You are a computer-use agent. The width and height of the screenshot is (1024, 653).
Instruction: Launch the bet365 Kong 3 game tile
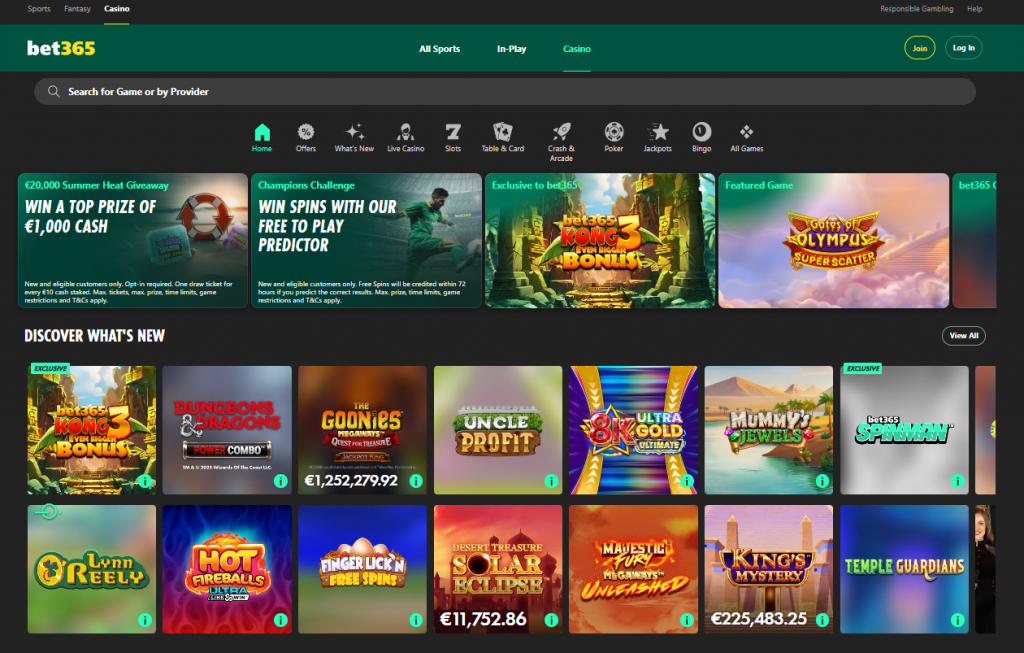click(91, 430)
